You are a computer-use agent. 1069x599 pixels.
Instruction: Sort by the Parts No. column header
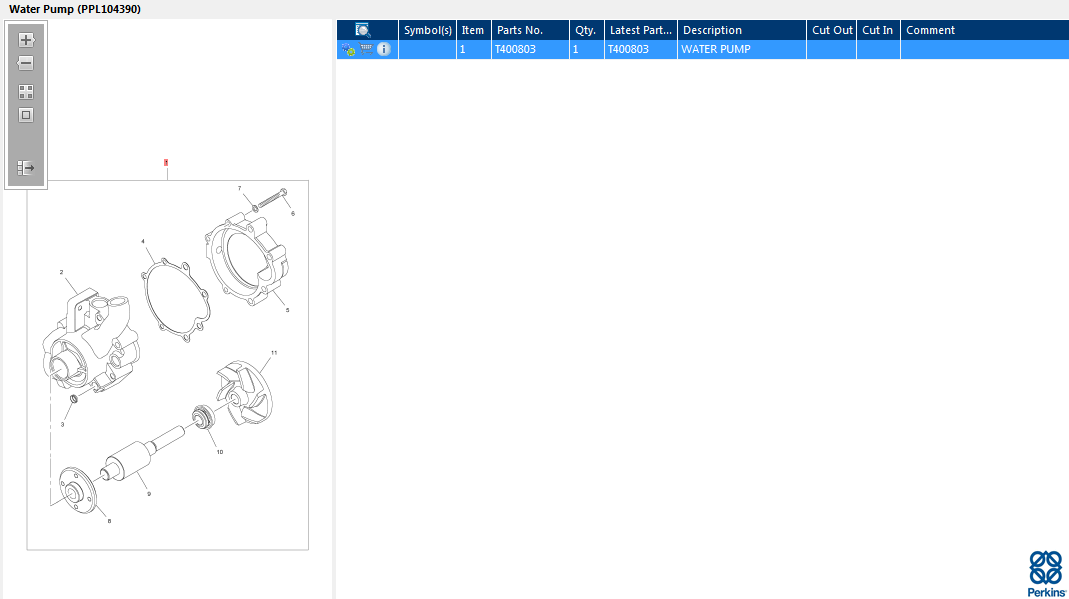point(530,30)
